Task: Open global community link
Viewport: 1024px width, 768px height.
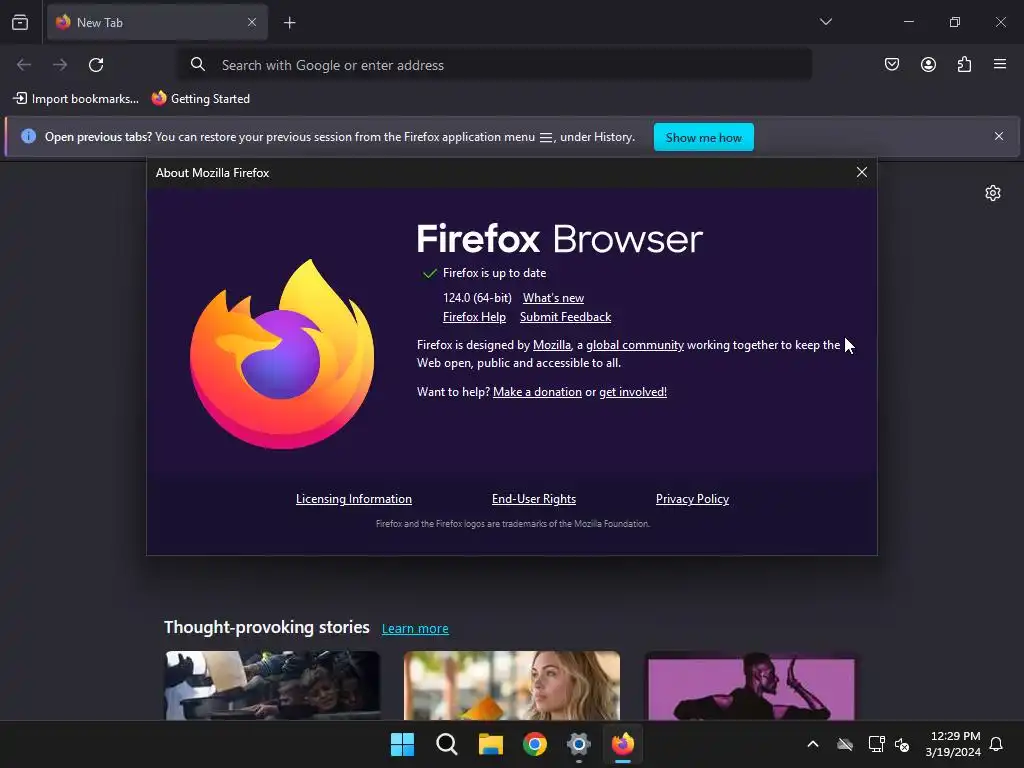Action: pyautogui.click(x=635, y=345)
